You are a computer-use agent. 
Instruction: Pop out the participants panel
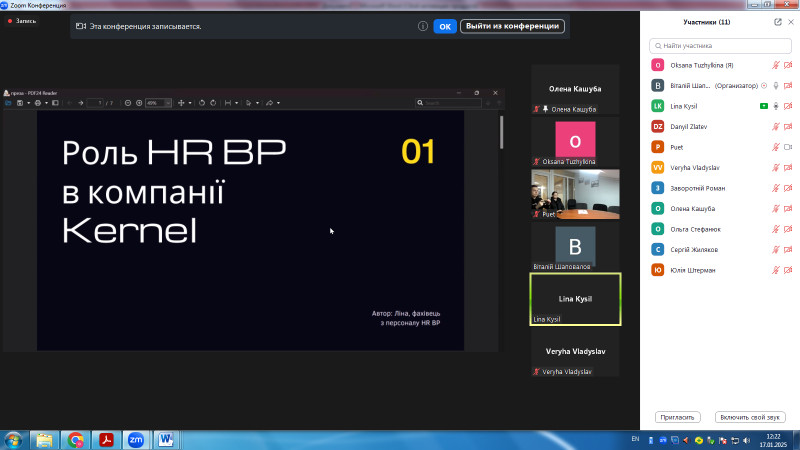click(x=778, y=21)
